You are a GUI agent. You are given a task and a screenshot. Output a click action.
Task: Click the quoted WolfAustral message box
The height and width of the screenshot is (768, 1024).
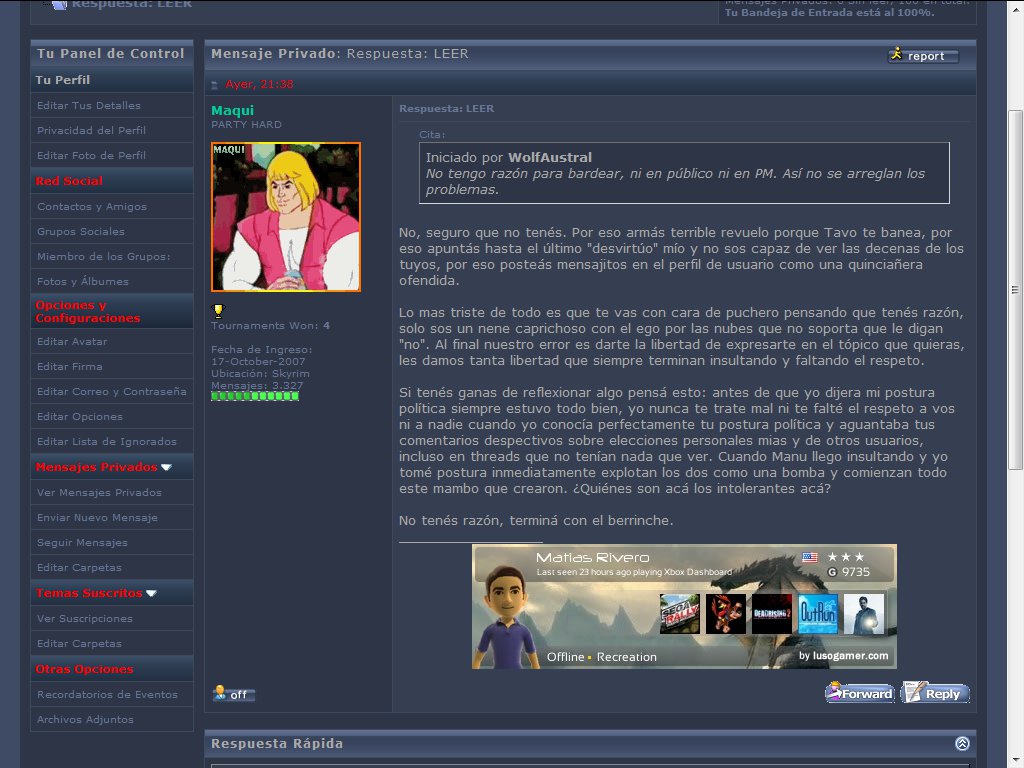point(684,173)
